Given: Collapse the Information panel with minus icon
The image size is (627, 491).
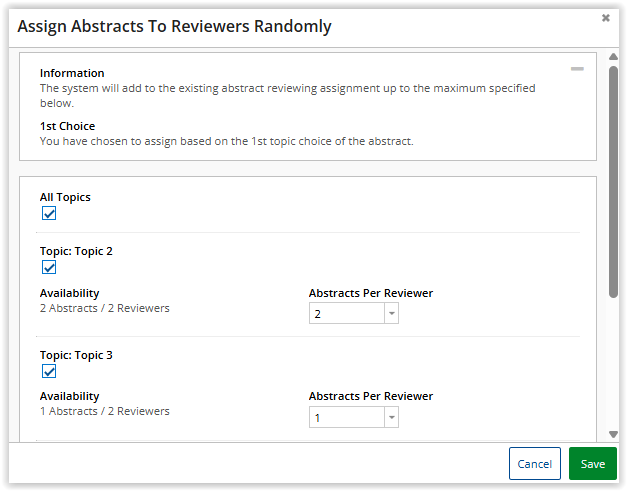Looking at the screenshot, I should [577, 69].
